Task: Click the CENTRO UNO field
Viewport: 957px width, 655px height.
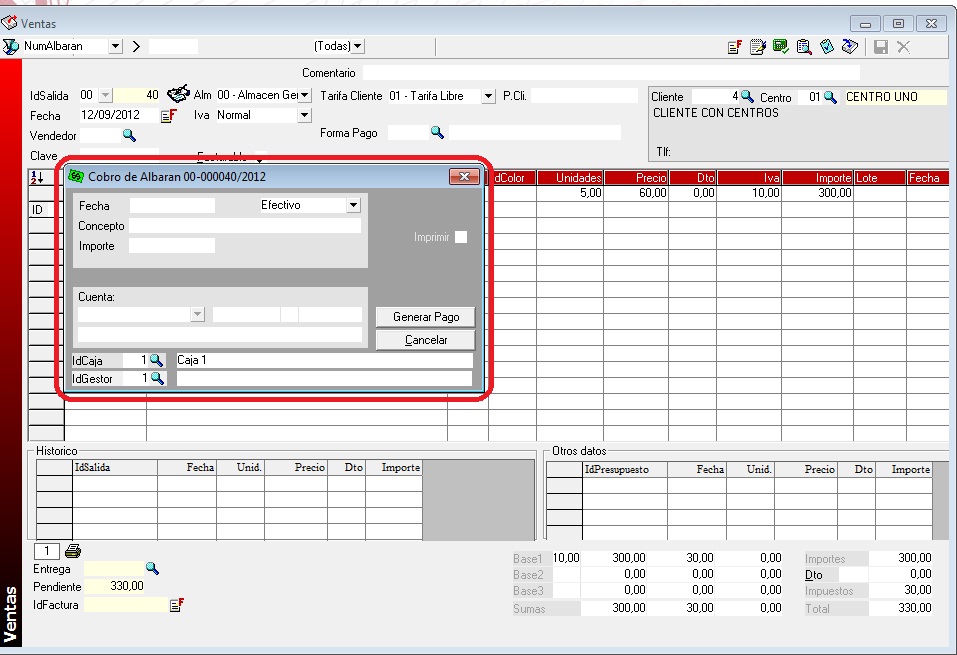Action: point(895,96)
